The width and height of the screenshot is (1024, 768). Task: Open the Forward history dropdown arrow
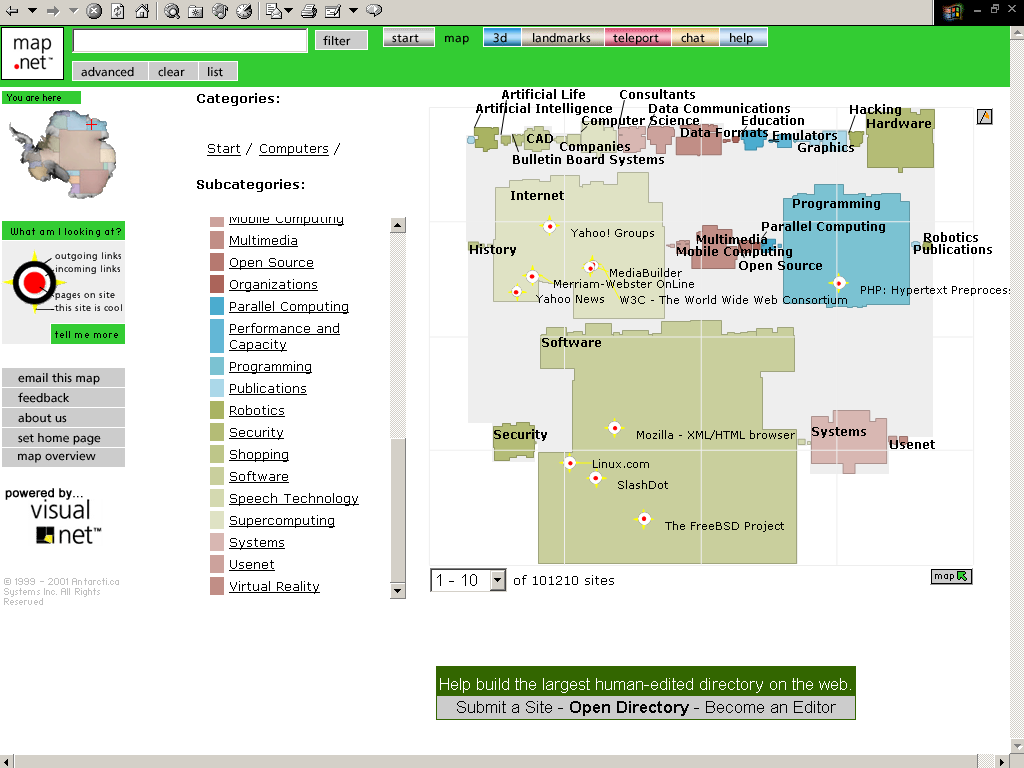pos(73,10)
